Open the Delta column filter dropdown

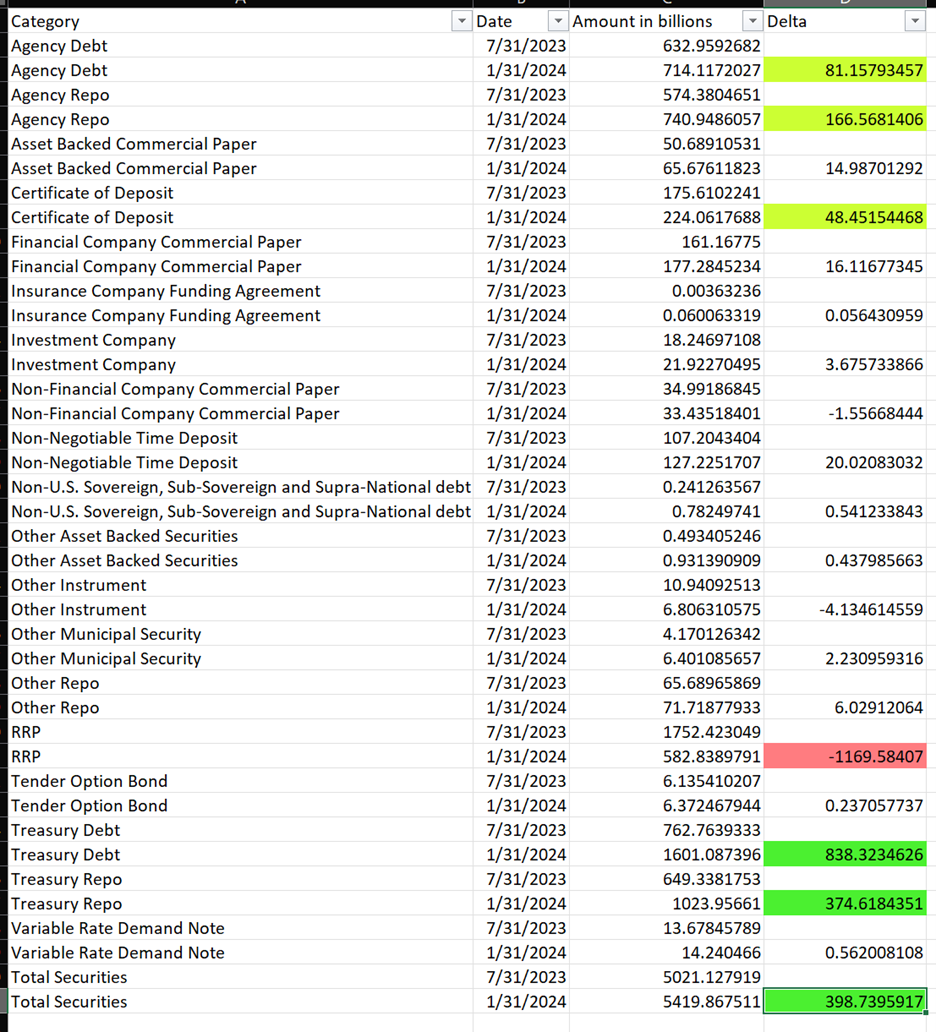click(915, 21)
